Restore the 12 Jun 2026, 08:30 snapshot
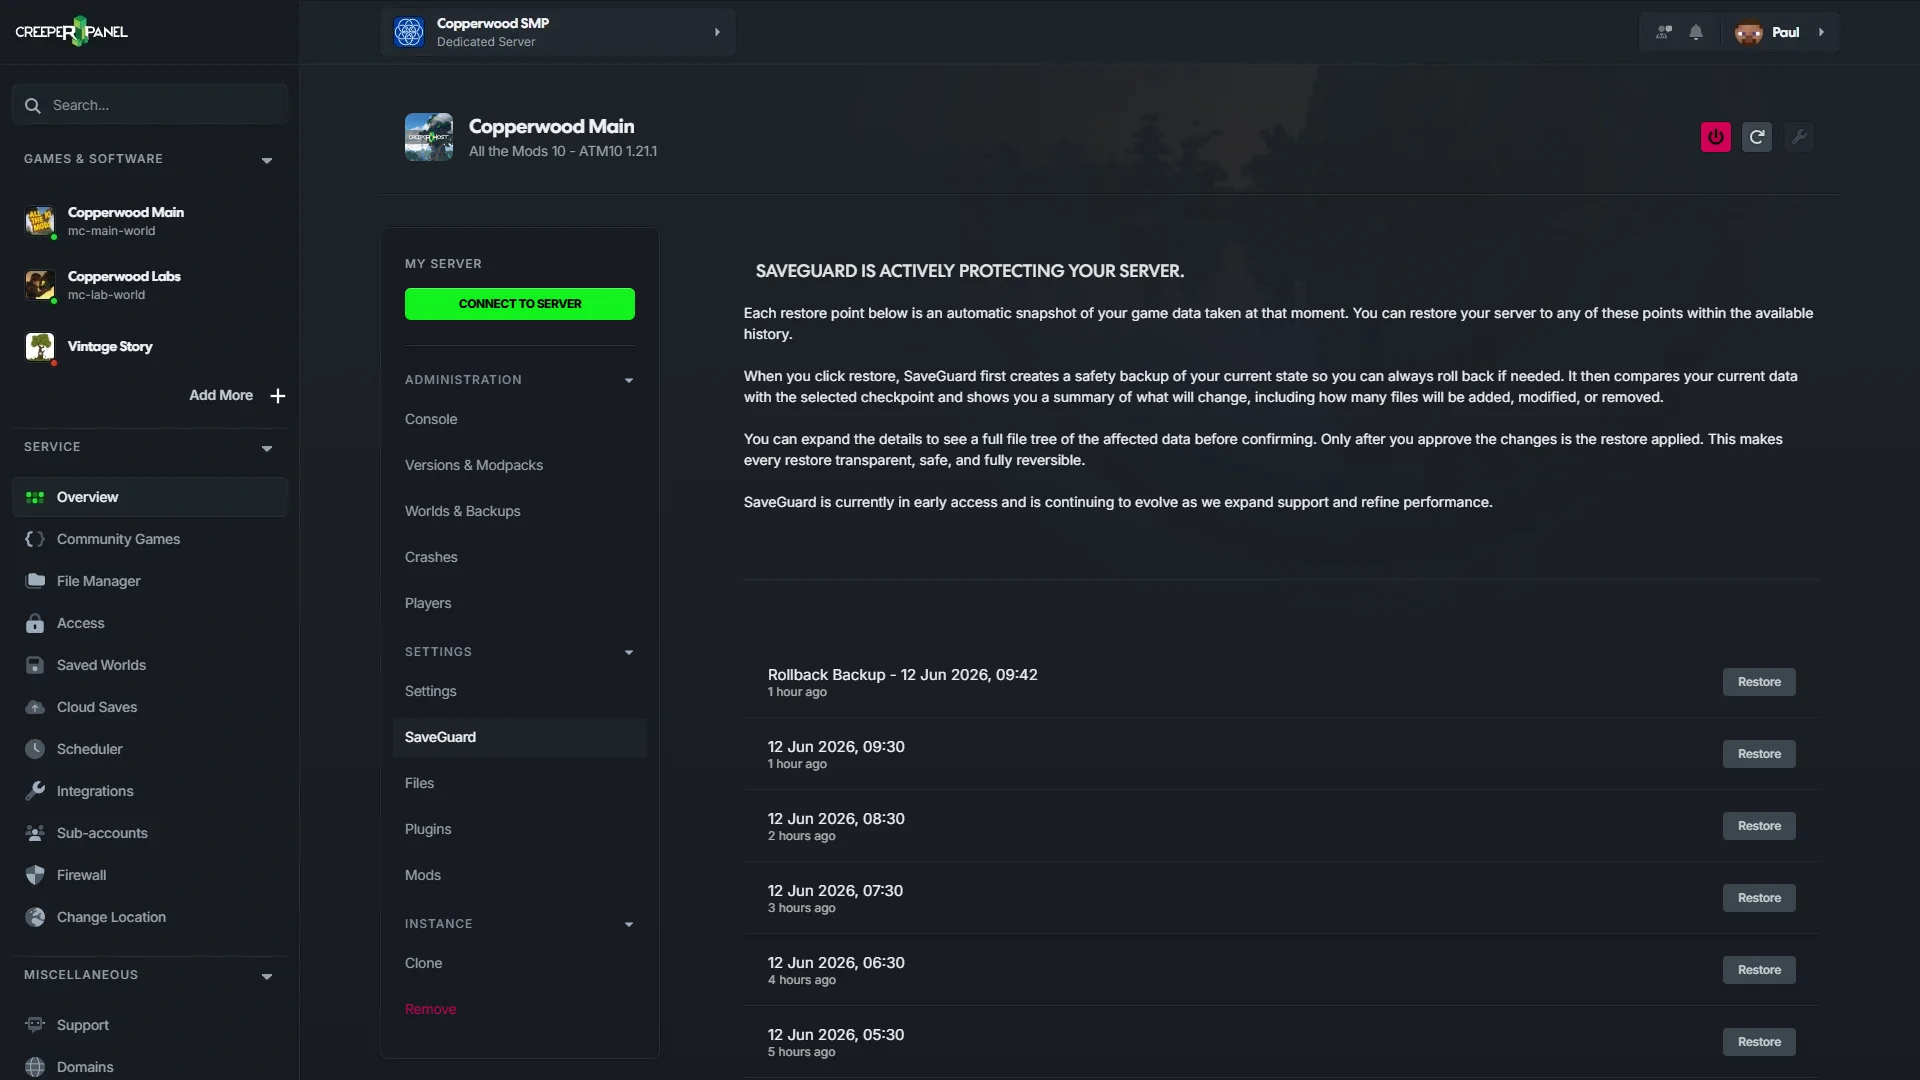1920x1080 pixels. (1759, 826)
